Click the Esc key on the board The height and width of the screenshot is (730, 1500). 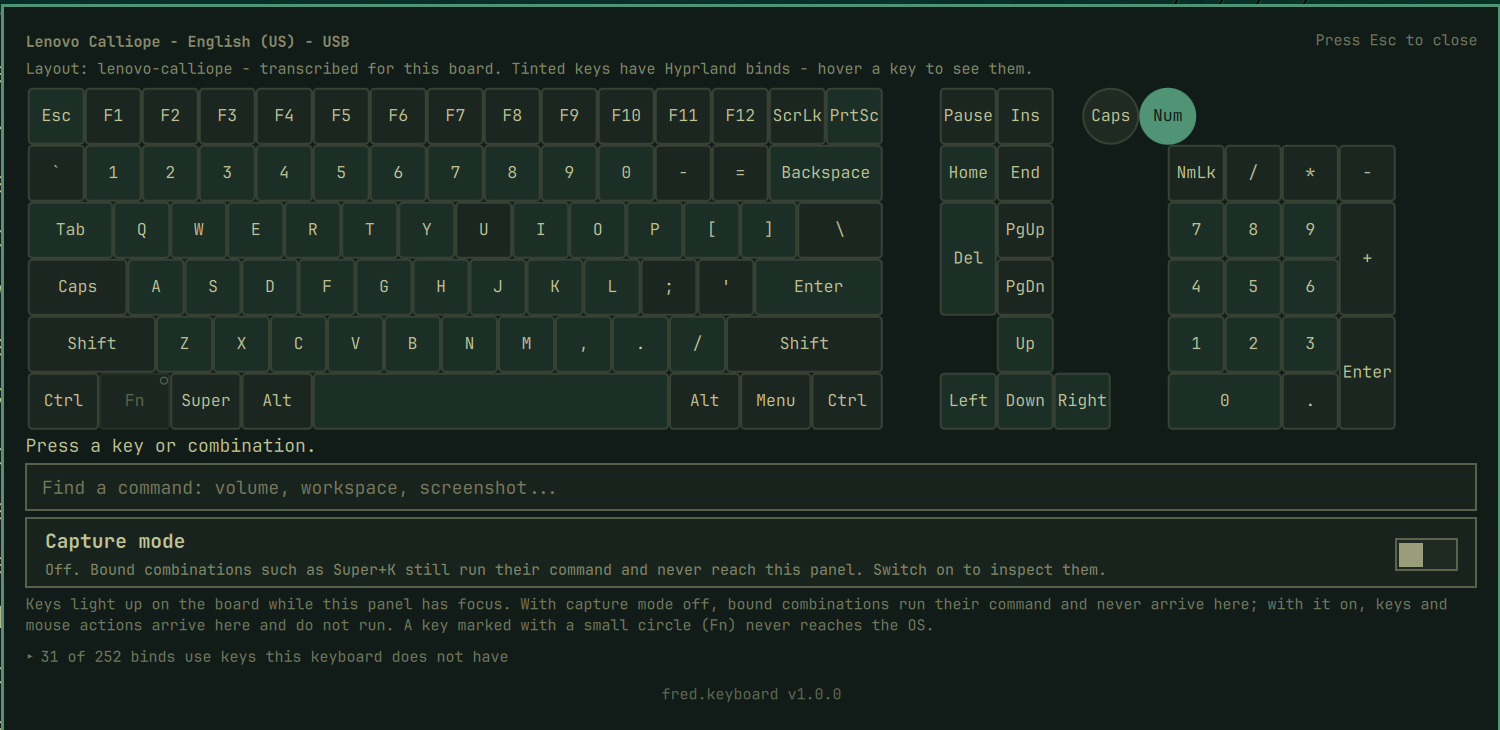tap(56, 116)
